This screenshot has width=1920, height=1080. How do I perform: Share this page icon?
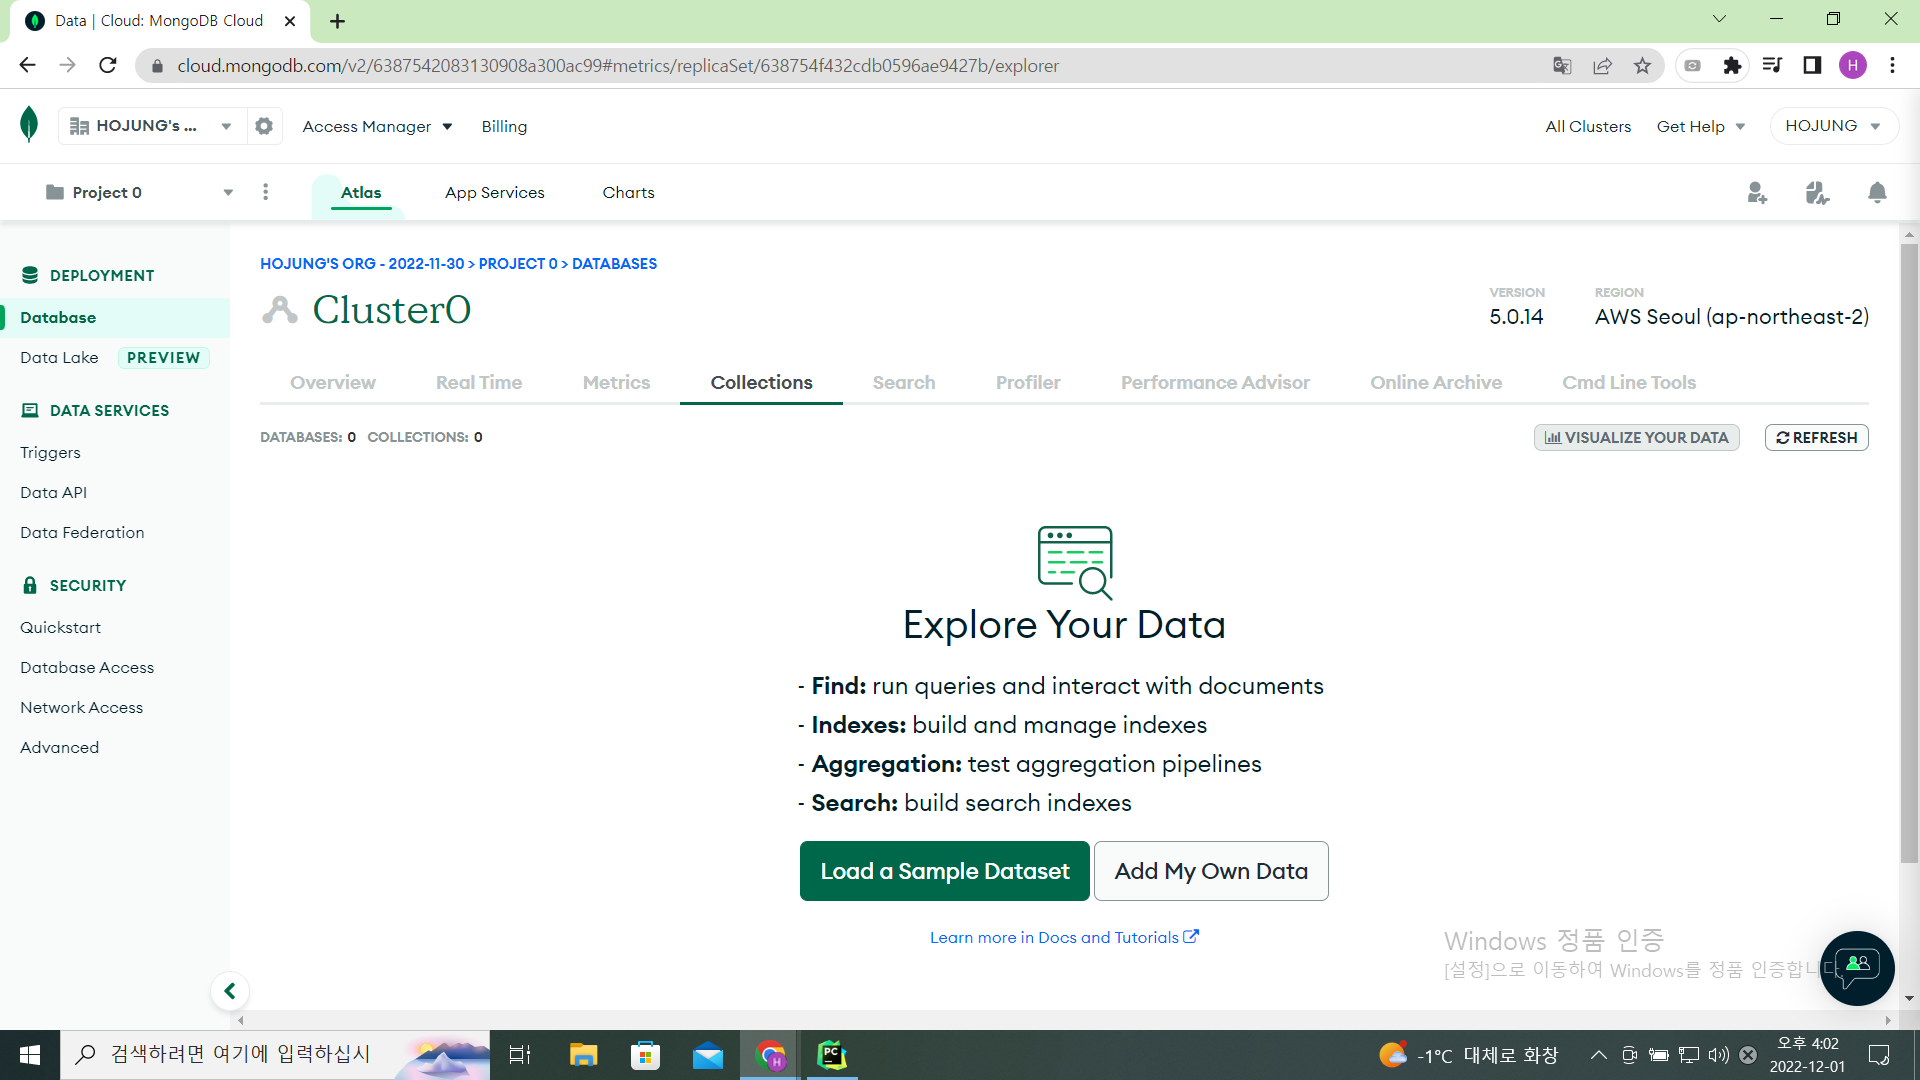pos(1602,65)
